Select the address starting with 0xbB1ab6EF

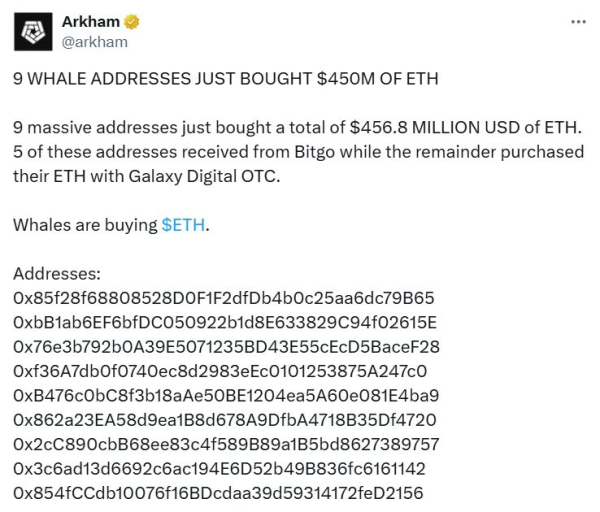click(225, 322)
